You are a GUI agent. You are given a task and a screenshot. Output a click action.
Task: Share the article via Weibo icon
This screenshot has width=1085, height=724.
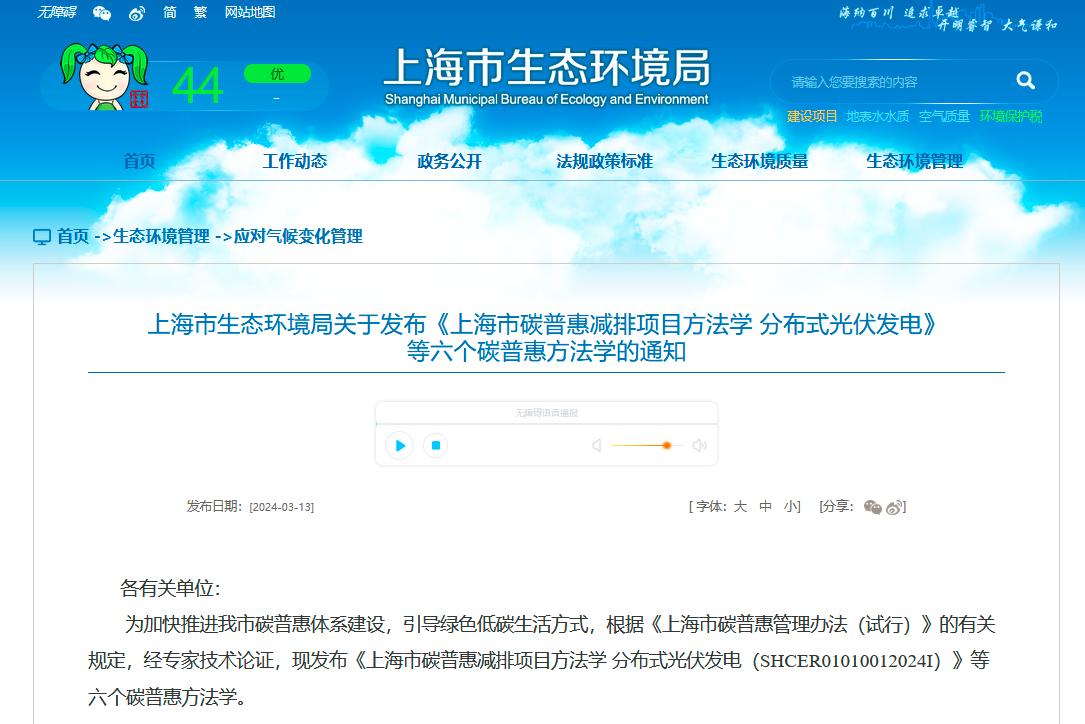(x=895, y=507)
